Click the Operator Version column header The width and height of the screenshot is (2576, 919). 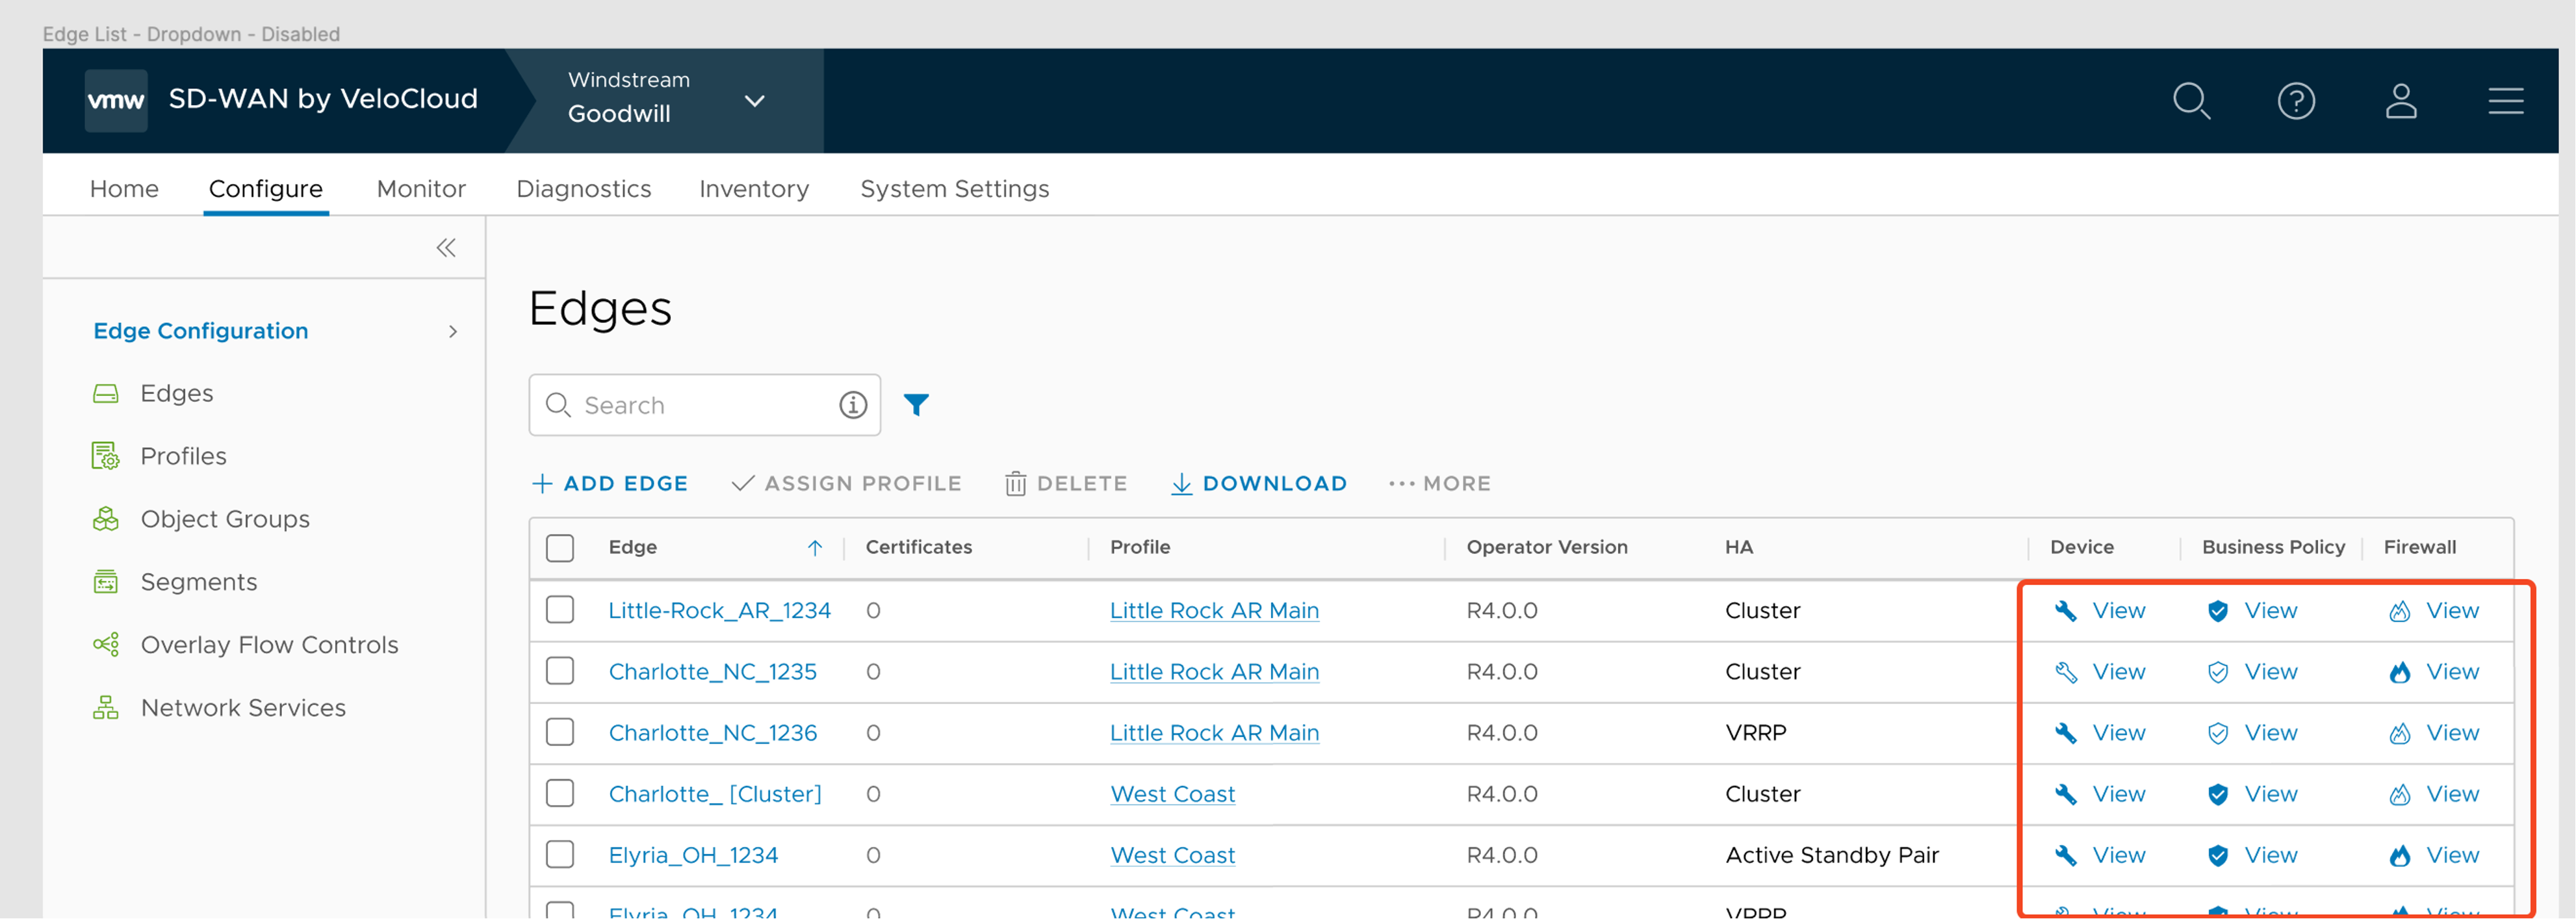click(1547, 547)
